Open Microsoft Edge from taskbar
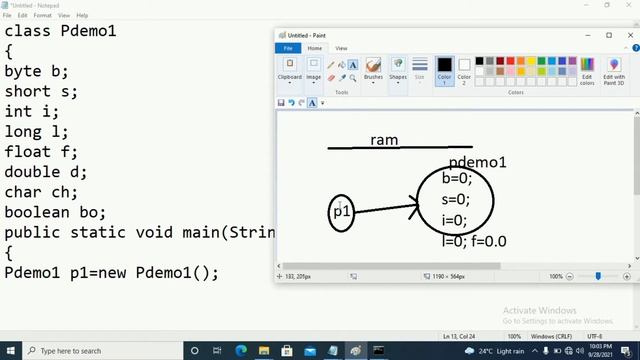This screenshot has width=640, height=360. [241, 351]
